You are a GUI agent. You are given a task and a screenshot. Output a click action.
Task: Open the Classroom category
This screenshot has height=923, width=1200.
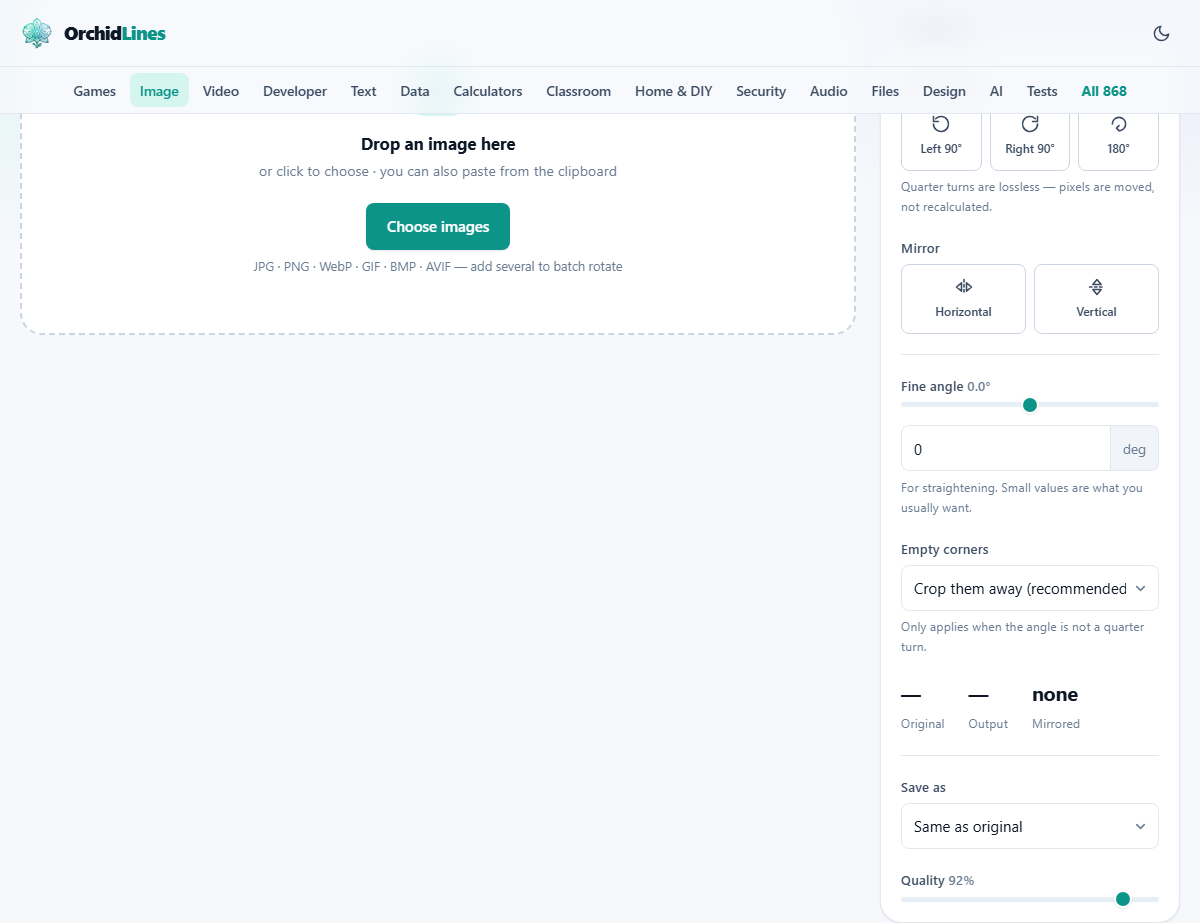tap(578, 91)
